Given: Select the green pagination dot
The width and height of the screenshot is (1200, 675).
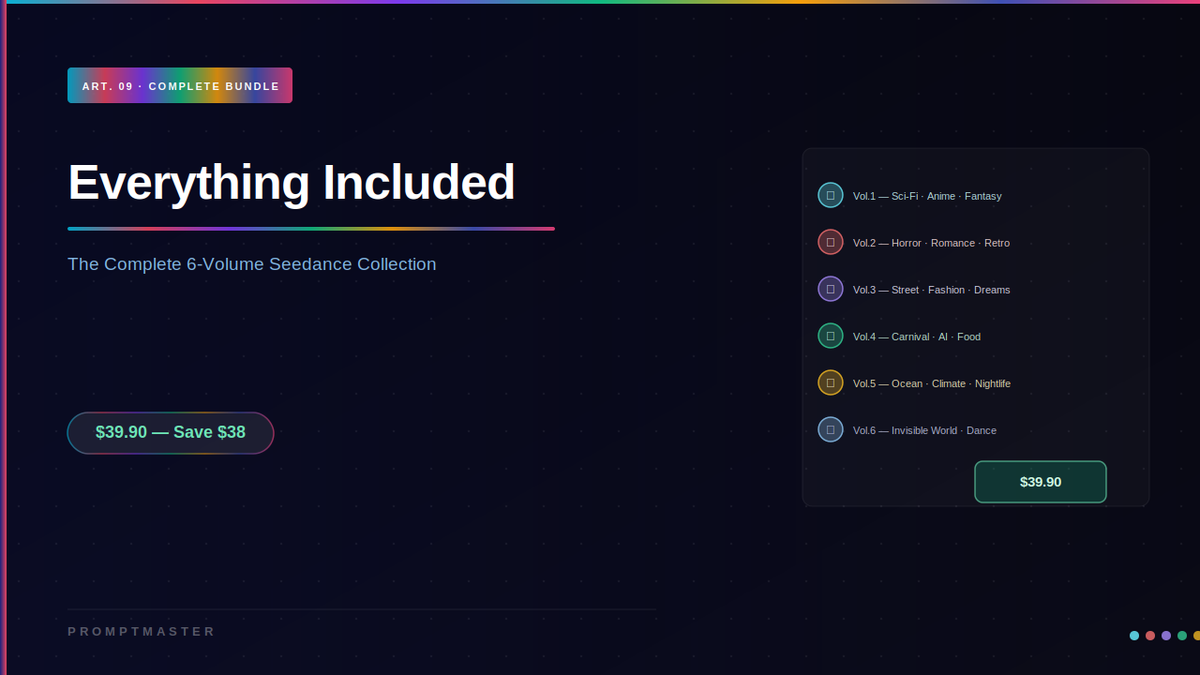Looking at the screenshot, I should (x=1182, y=635).
